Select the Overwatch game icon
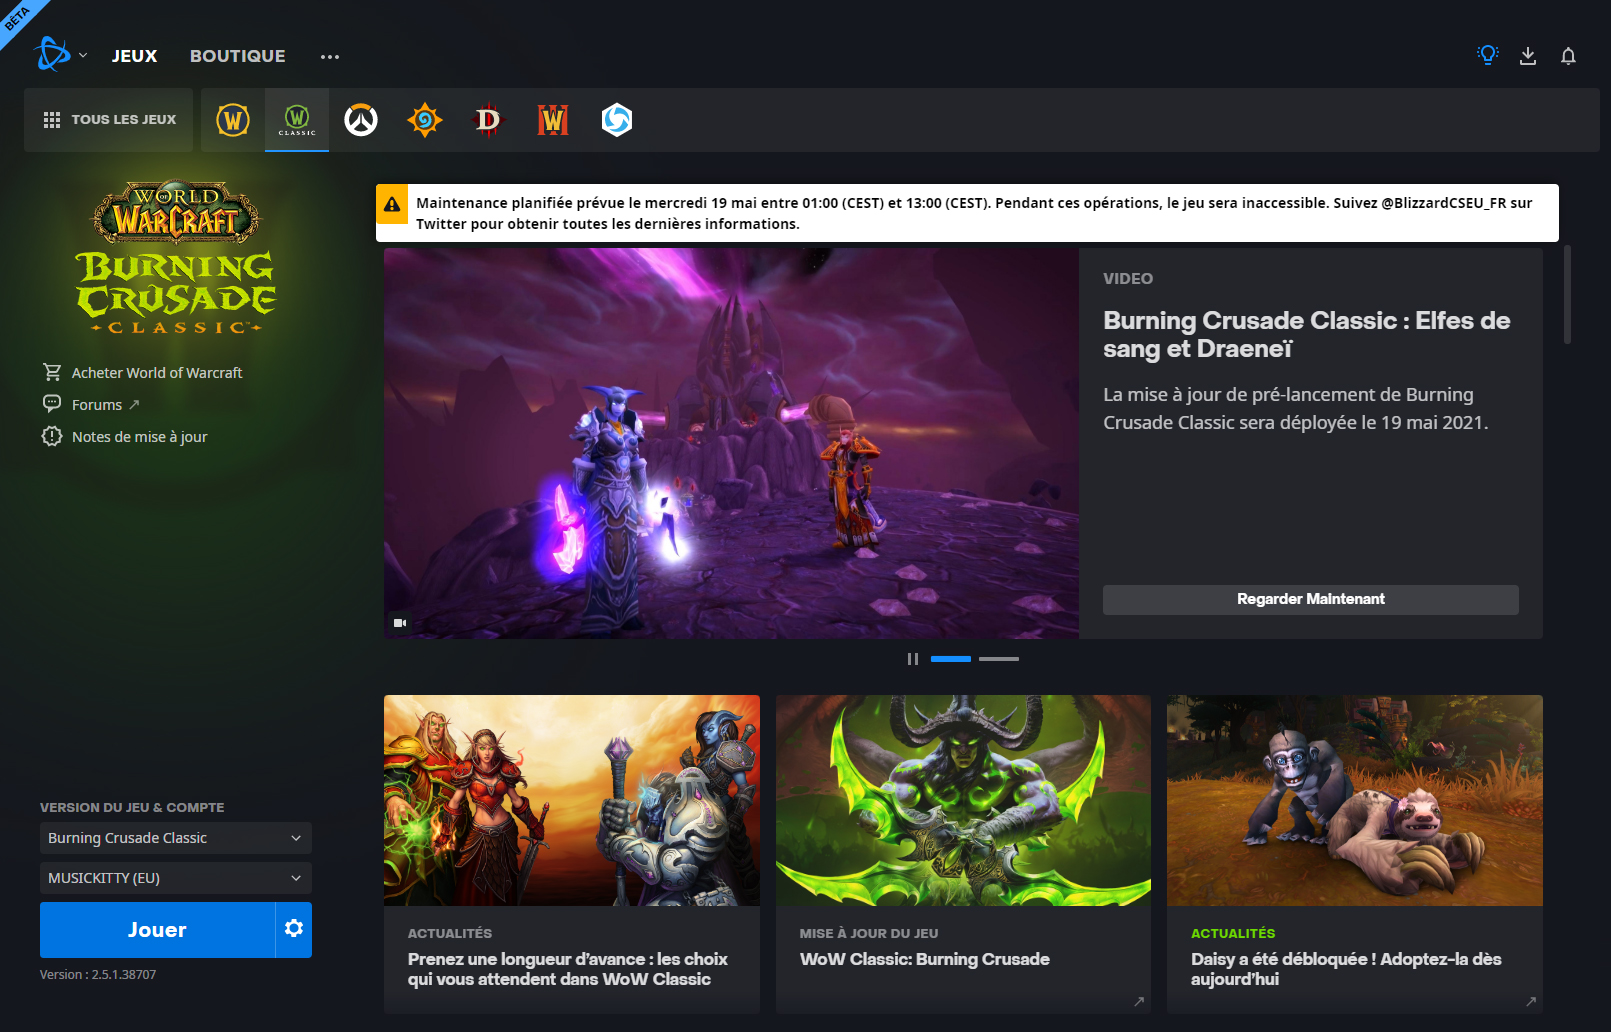The width and height of the screenshot is (1611, 1032). point(361,120)
